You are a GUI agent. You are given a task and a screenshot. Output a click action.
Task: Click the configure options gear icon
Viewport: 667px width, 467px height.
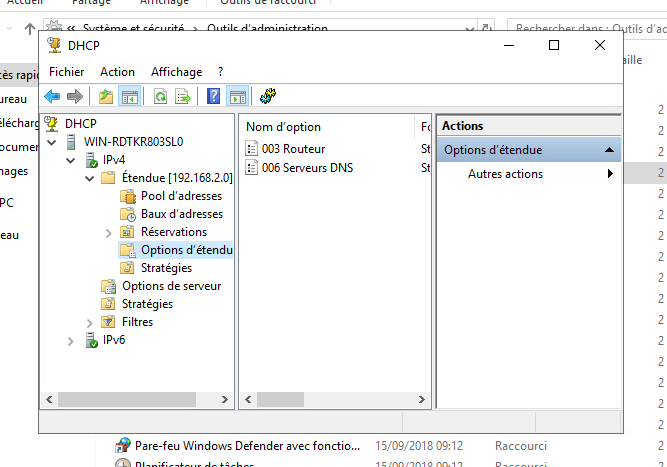[267, 96]
